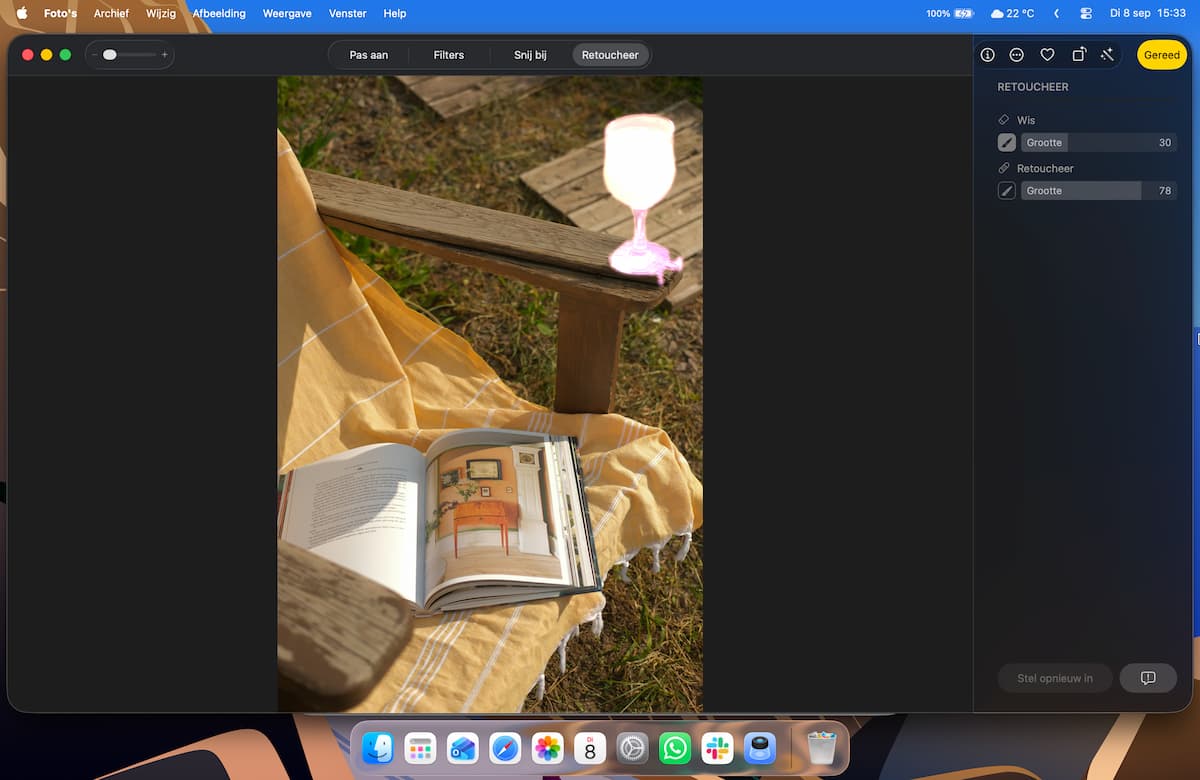Open the more options ellipsis icon
This screenshot has width=1200, height=780.
pyautogui.click(x=1017, y=55)
